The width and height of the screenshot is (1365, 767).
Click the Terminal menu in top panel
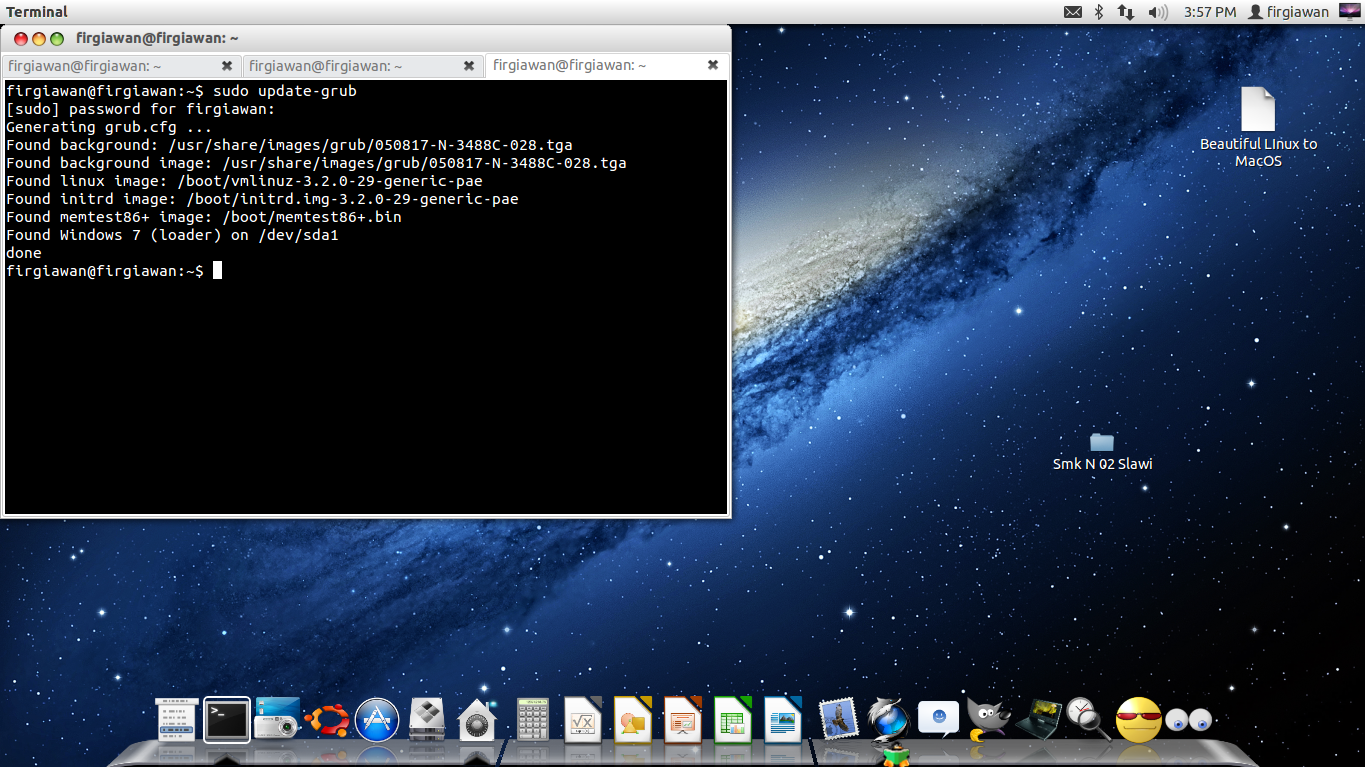pos(37,12)
